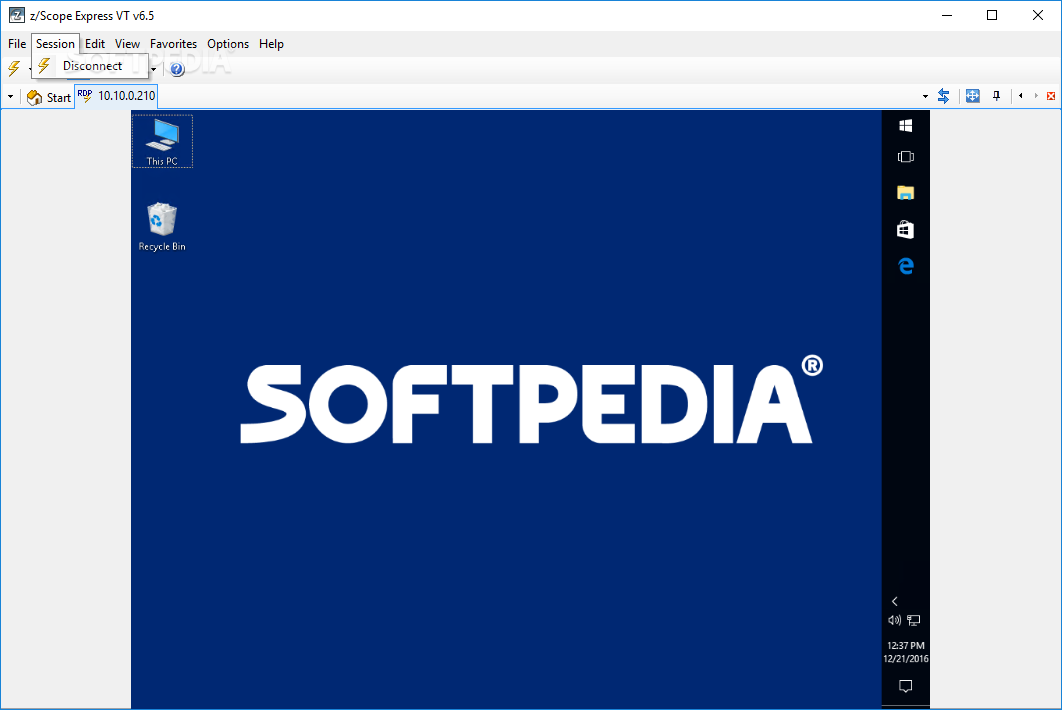Open the dropdown arrow left of Help icon
This screenshot has width=1062, height=710.
pyautogui.click(x=154, y=69)
